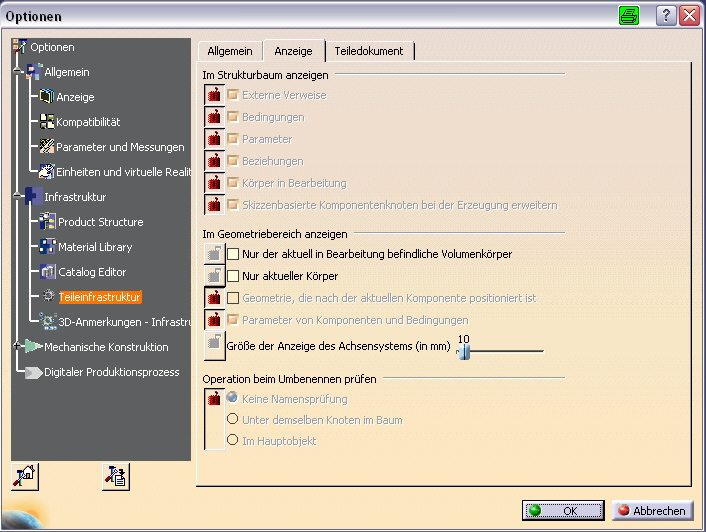Click red lock icon beside Körper in Bearbeitung
The image size is (706, 532).
coord(214,183)
